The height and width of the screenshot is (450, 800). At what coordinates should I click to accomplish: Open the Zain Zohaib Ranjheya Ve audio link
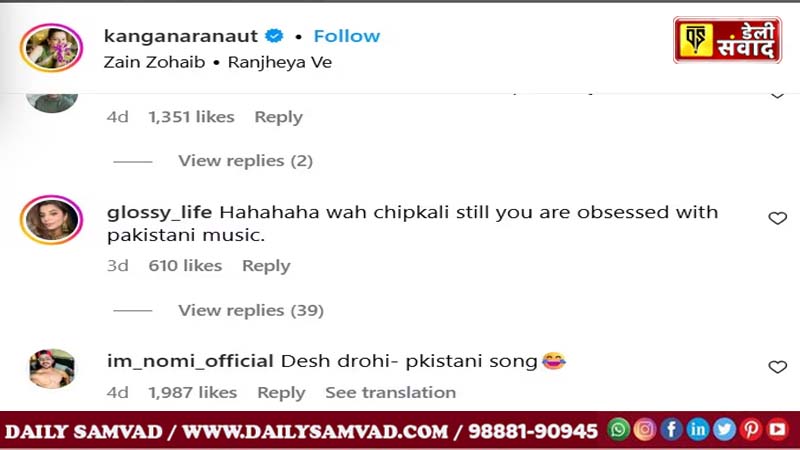218,62
